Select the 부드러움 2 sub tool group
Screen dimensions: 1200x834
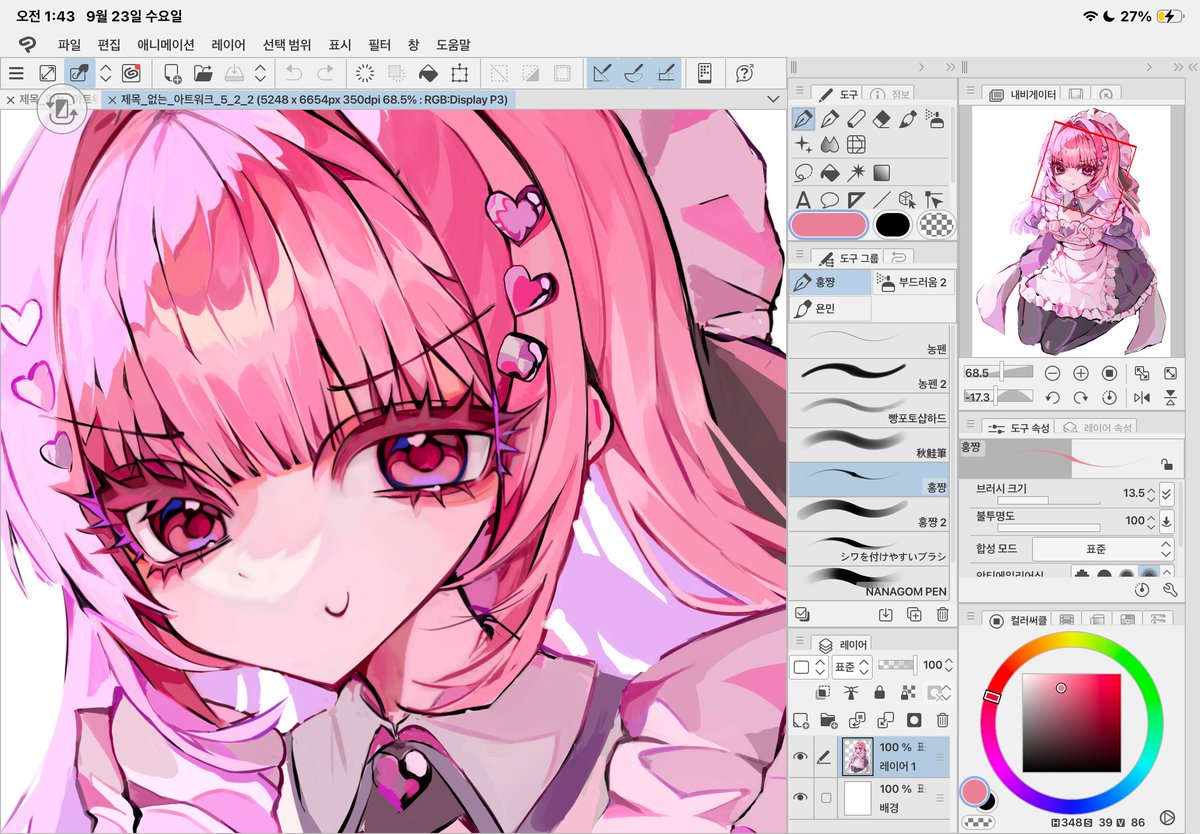(912, 283)
